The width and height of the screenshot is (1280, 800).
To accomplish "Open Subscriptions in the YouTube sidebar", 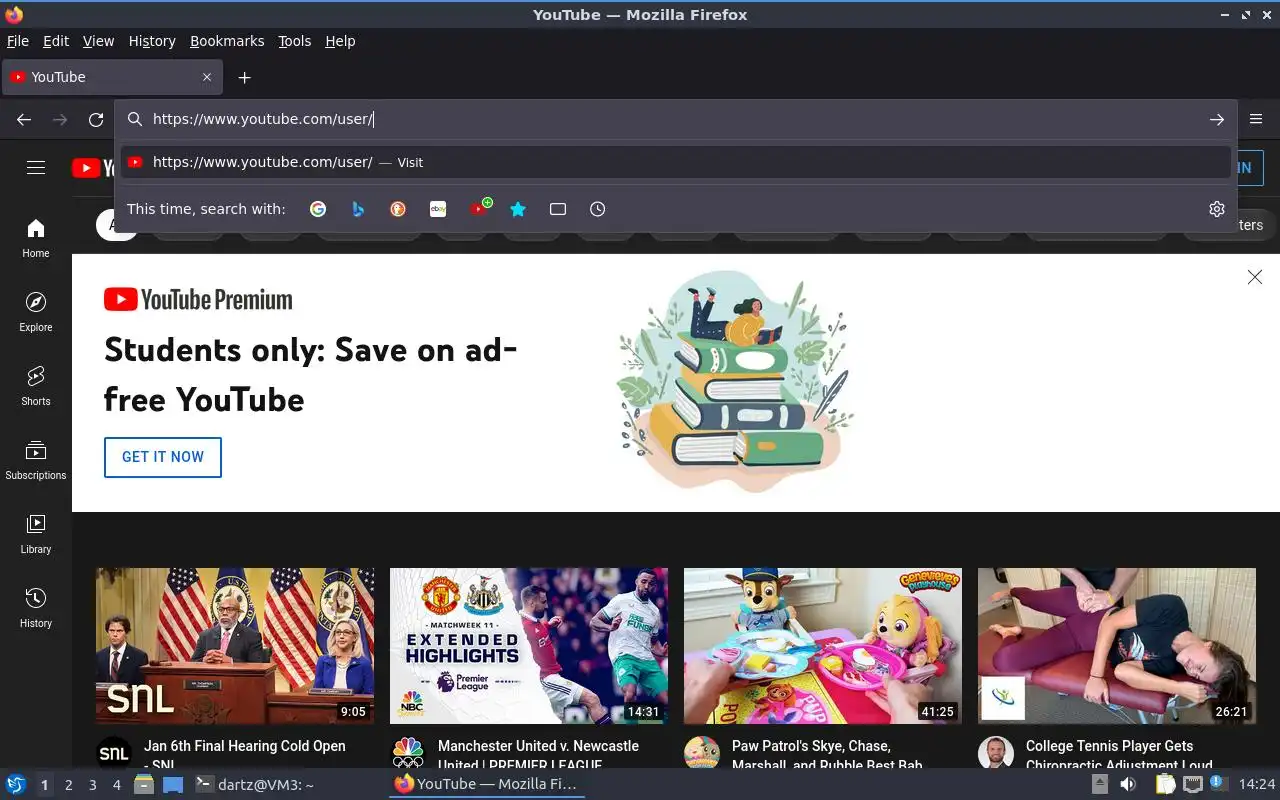I will (36, 460).
